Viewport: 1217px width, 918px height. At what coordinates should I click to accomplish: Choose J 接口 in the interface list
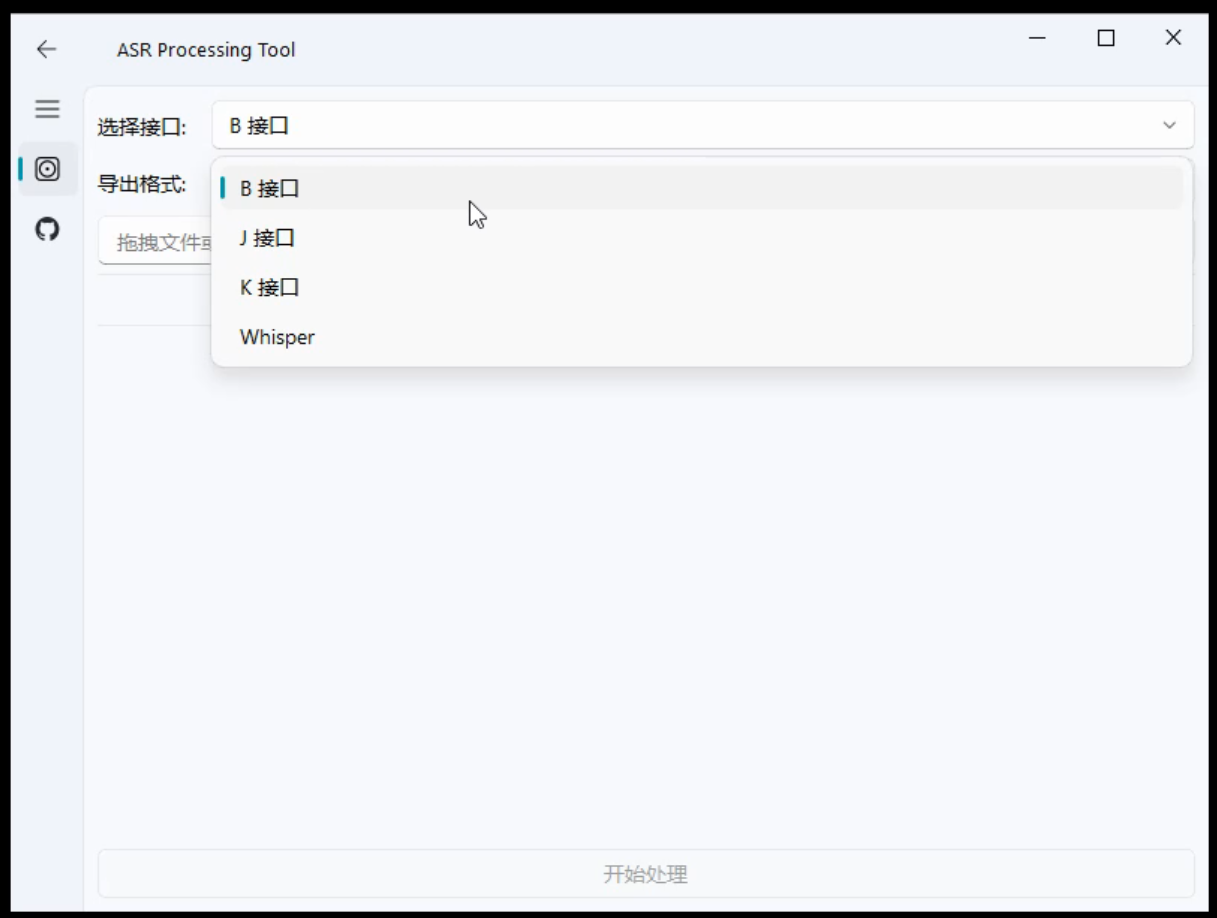pyautogui.click(x=268, y=238)
